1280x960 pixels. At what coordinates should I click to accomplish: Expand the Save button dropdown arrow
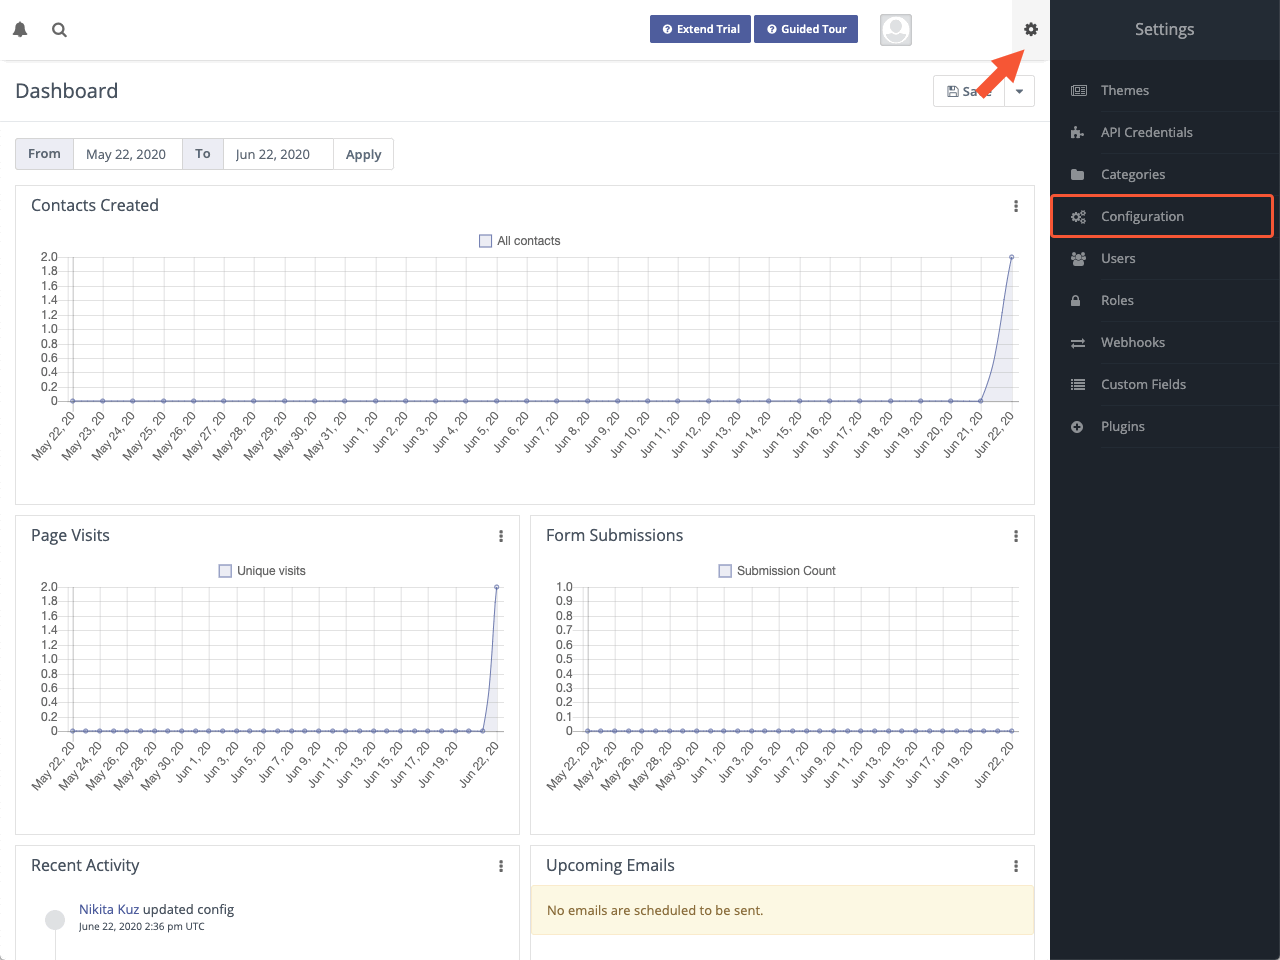click(1019, 91)
